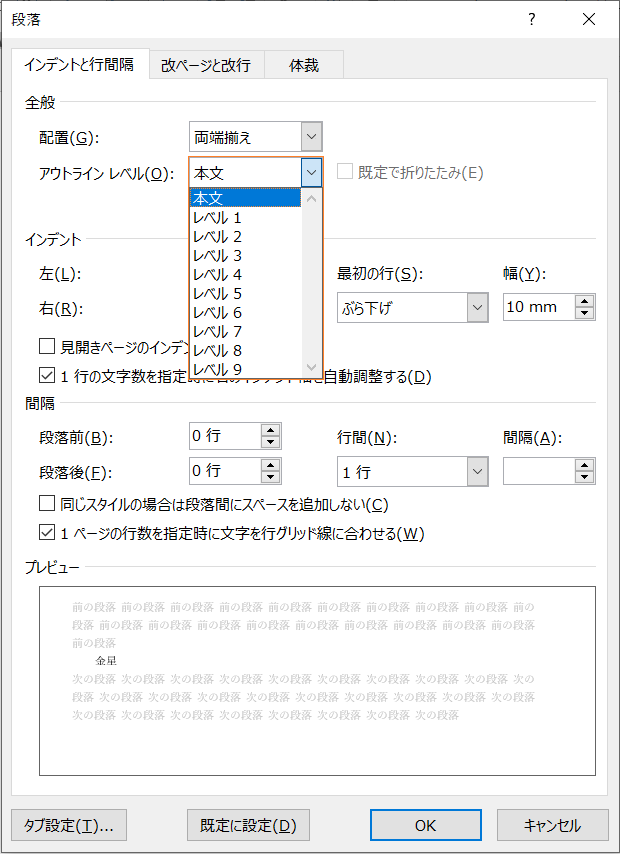The width and height of the screenshot is (620, 854).
Task: Increase the 幅 indent width value
Action: tap(585, 301)
